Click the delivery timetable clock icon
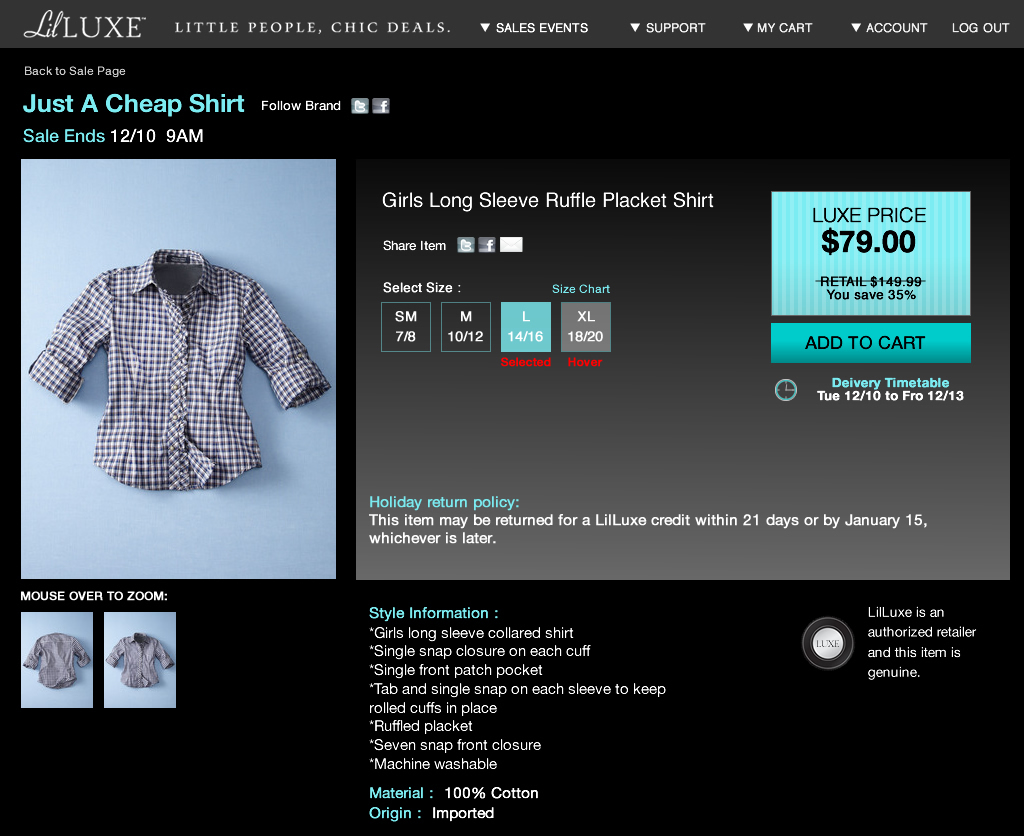Screen dimensions: 1024x836 tap(786, 390)
